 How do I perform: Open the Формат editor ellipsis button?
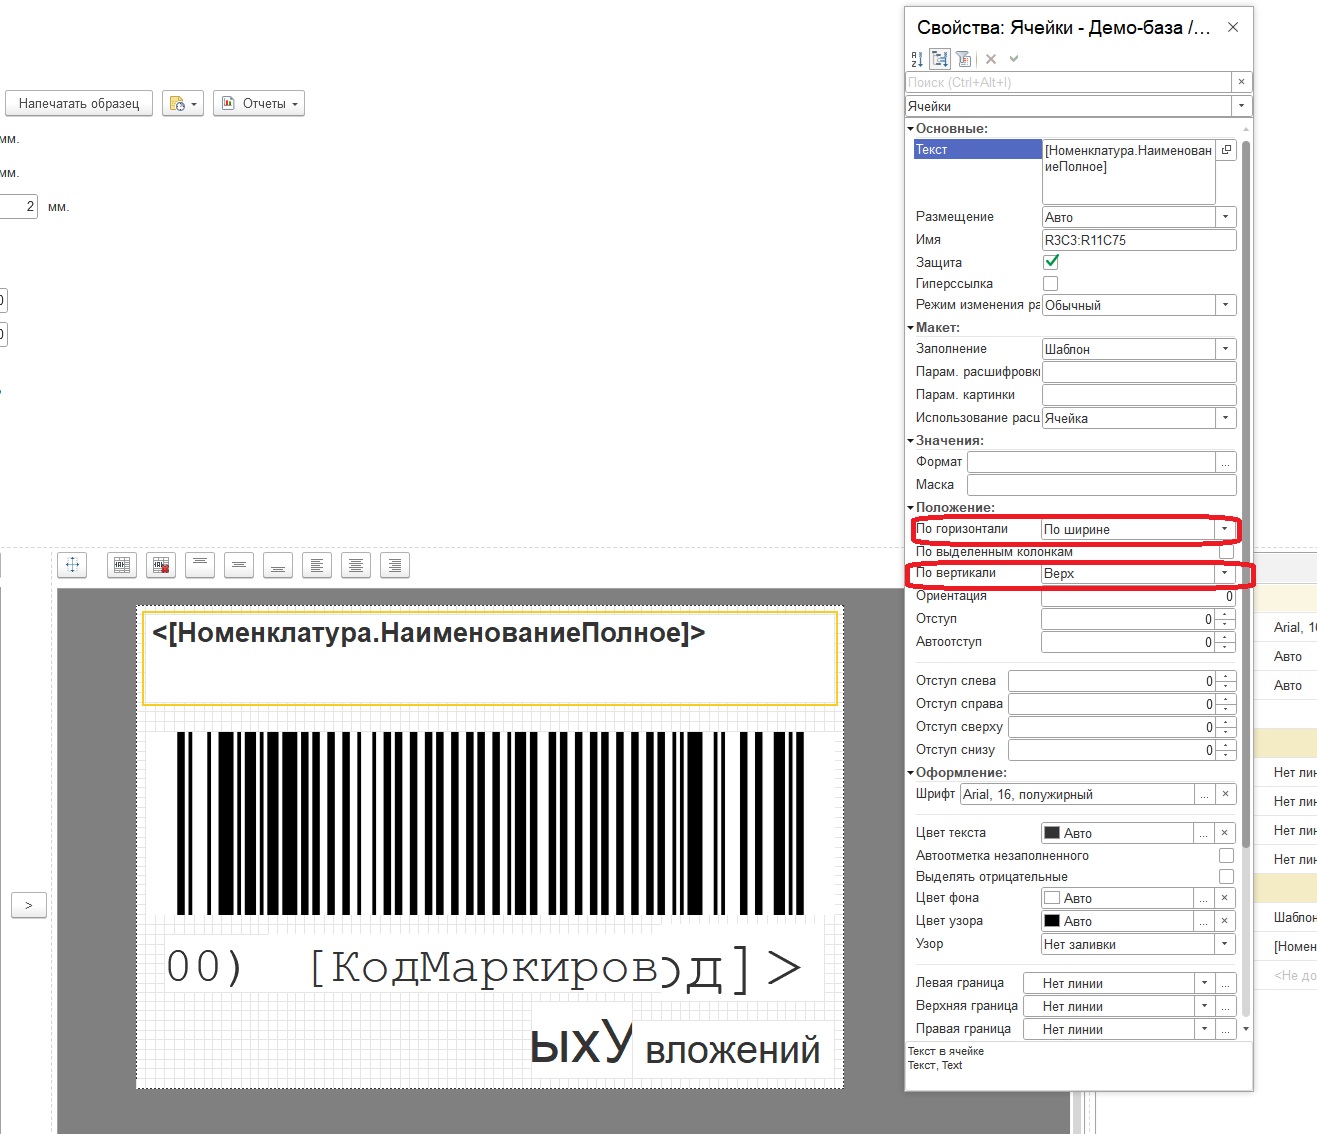[x=1226, y=462]
